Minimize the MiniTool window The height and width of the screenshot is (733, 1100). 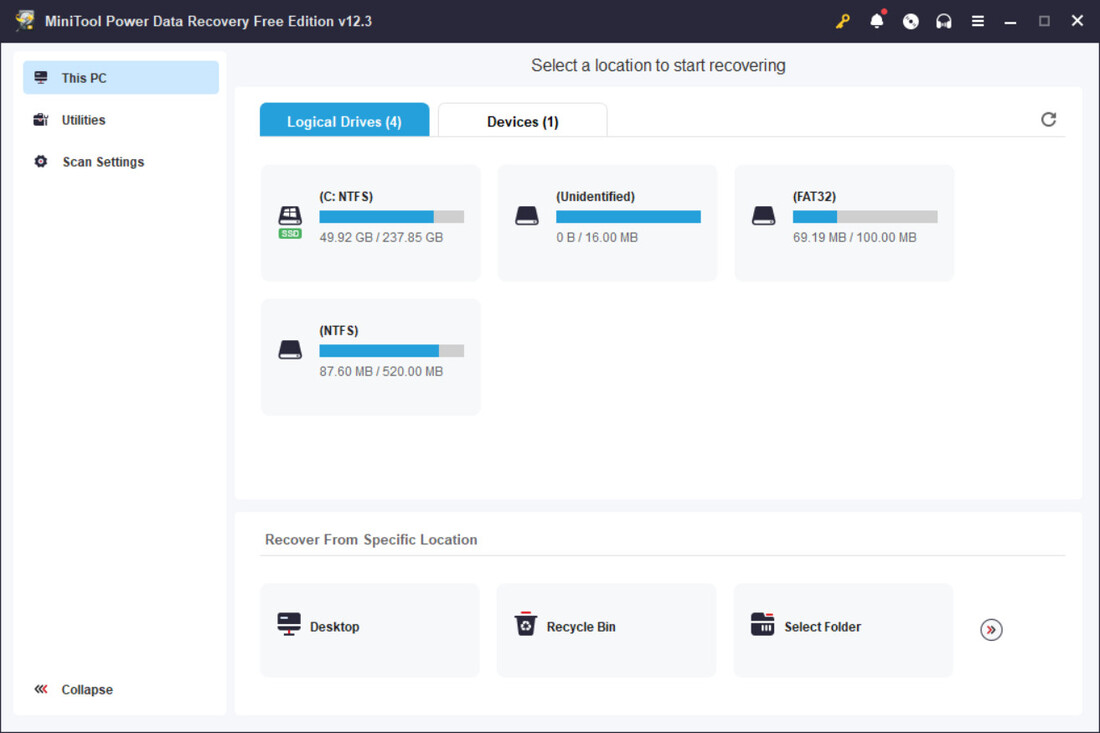[1010, 22]
